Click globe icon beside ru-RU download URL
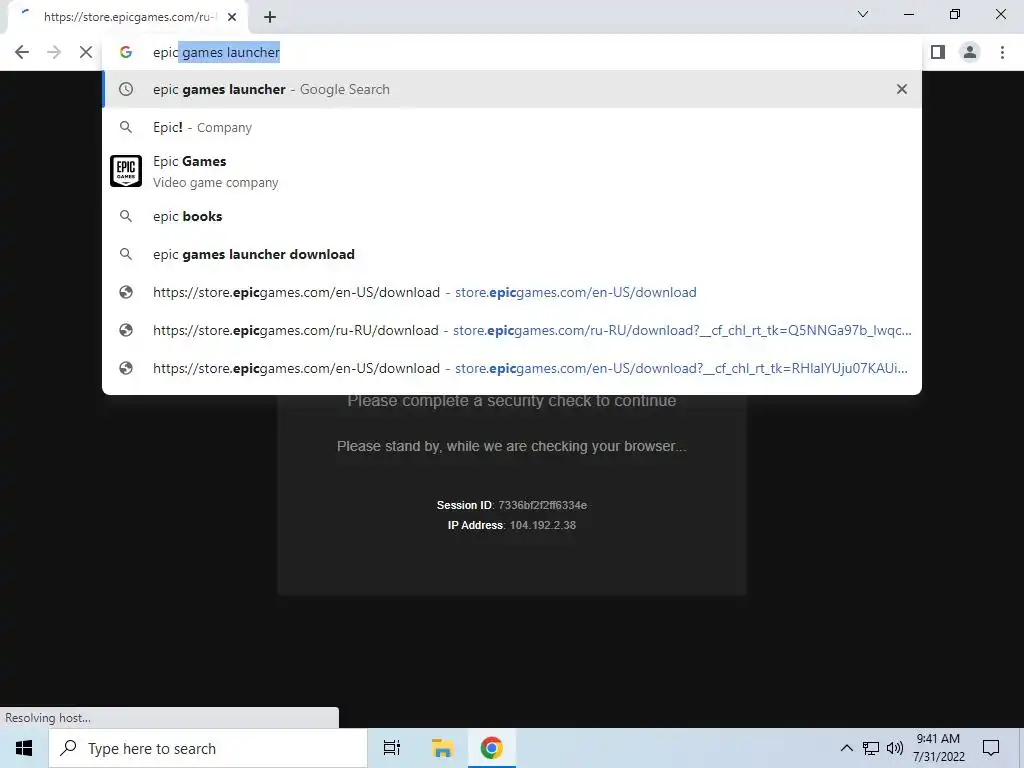Viewport: 1024px width, 768px height. (x=126, y=330)
